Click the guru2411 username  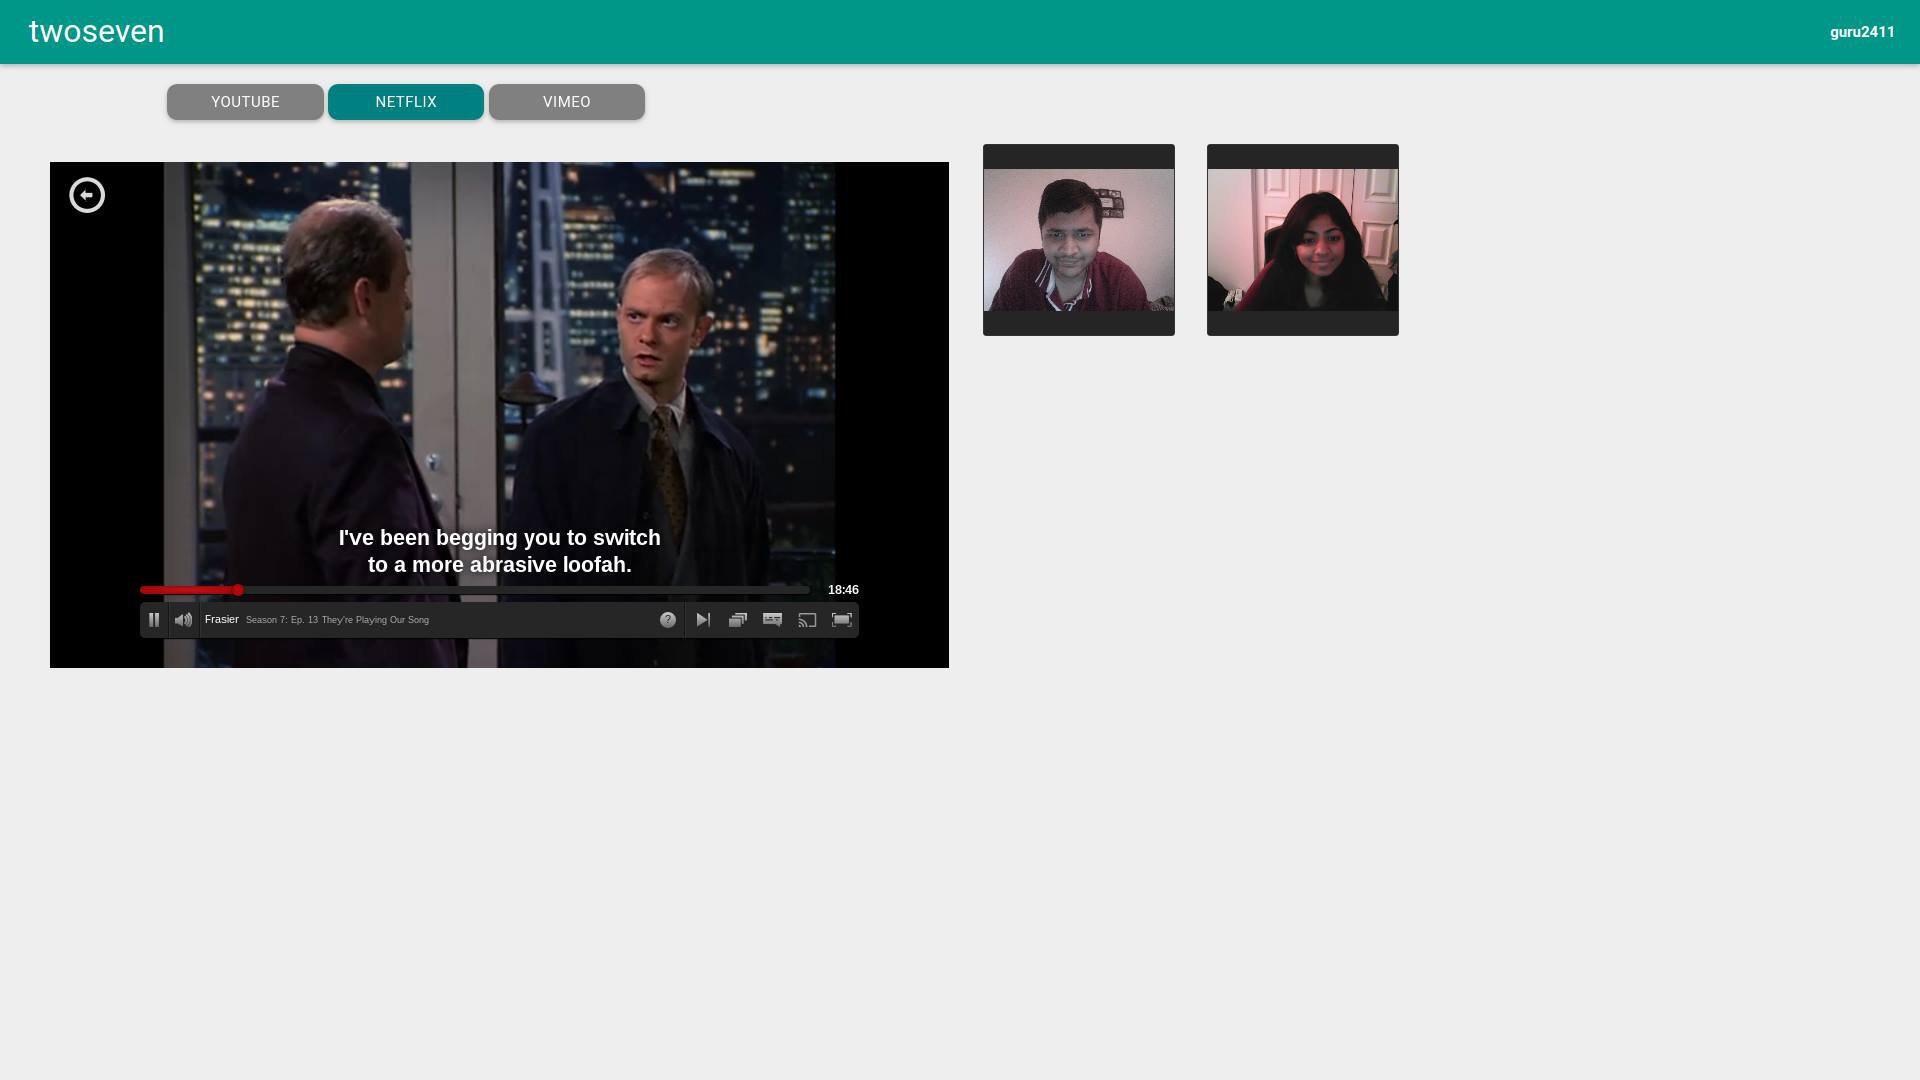[1862, 31]
